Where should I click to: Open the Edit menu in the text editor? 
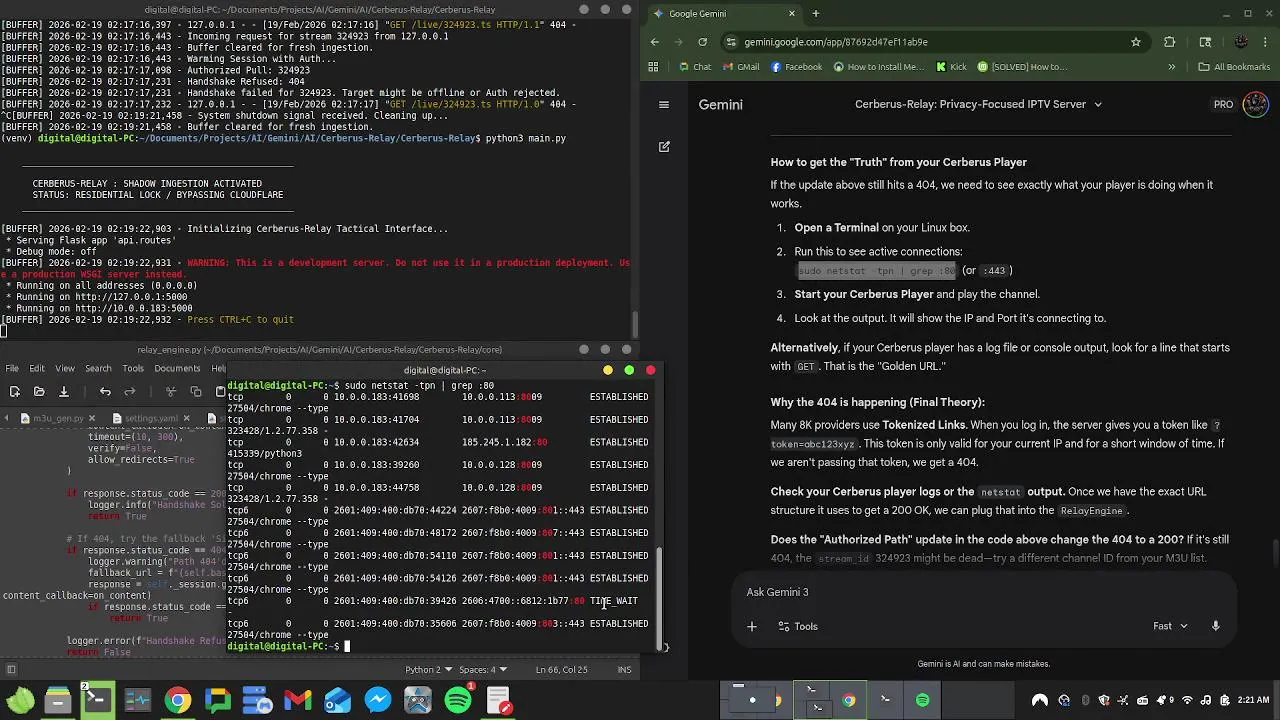coord(37,368)
